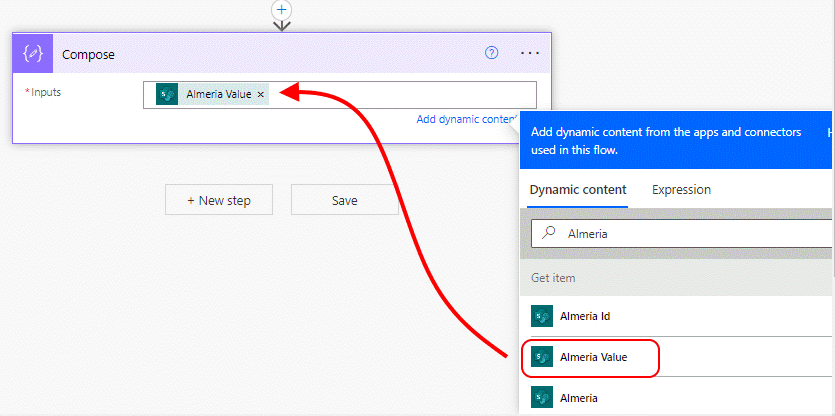
Task: Click the plus insert-step icon above Compose
Action: [x=281, y=10]
